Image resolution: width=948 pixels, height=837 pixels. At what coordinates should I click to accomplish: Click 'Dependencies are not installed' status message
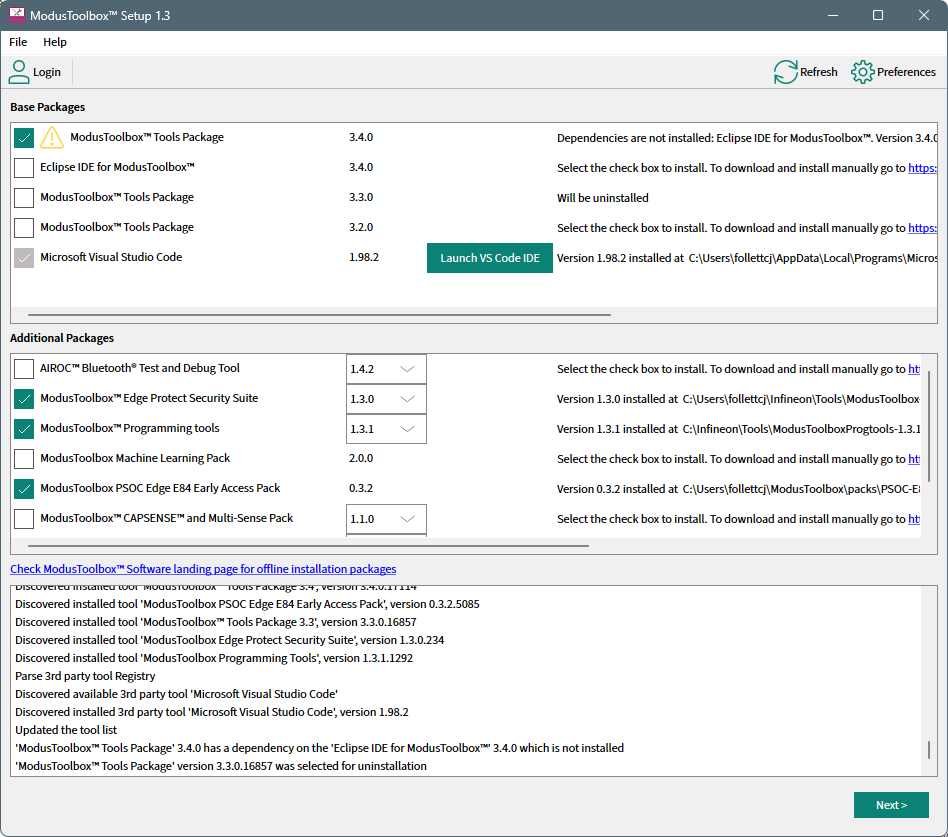pos(747,138)
